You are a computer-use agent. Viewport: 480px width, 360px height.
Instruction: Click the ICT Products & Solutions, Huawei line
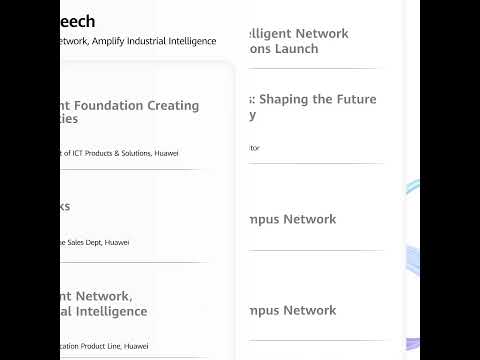pyautogui.click(x=119, y=153)
